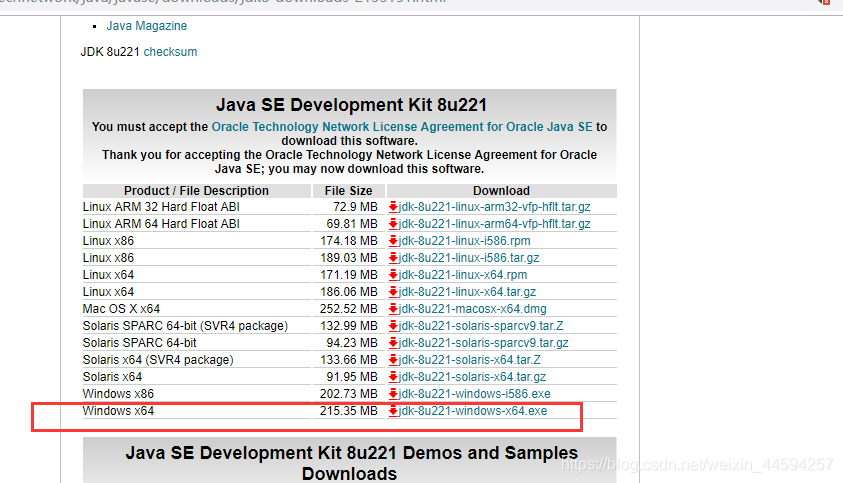Open the JDK 8u221 checksum link
Image resolution: width=843 pixels, height=483 pixels.
170,52
